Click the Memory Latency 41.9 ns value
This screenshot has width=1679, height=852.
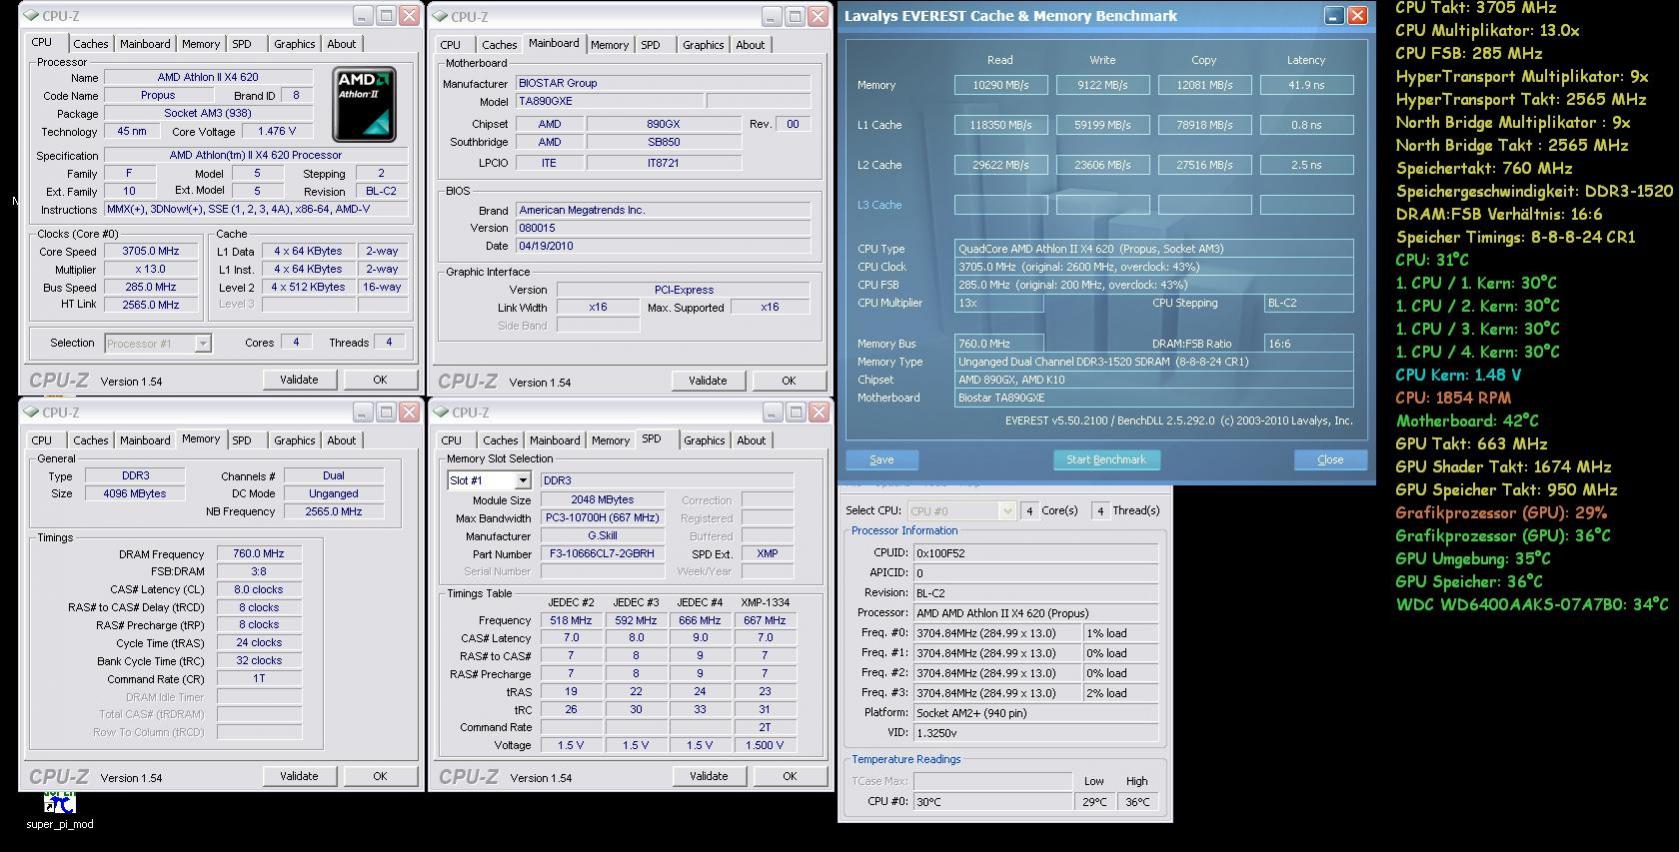1307,85
